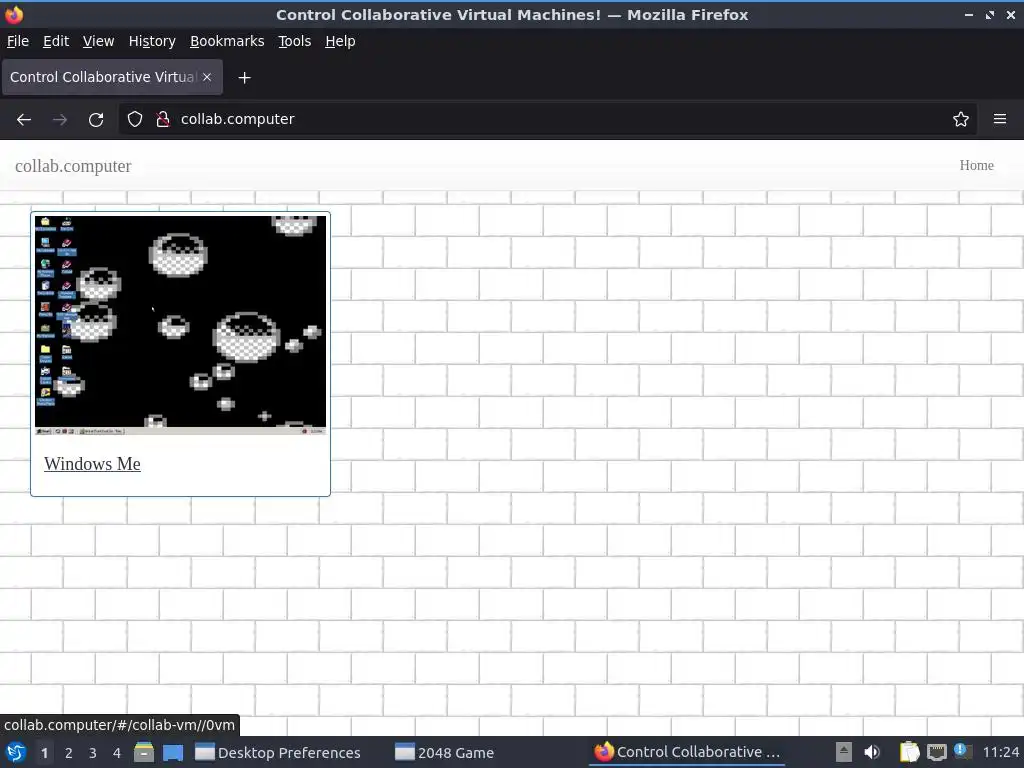Open a new tab with the plus button

click(244, 78)
